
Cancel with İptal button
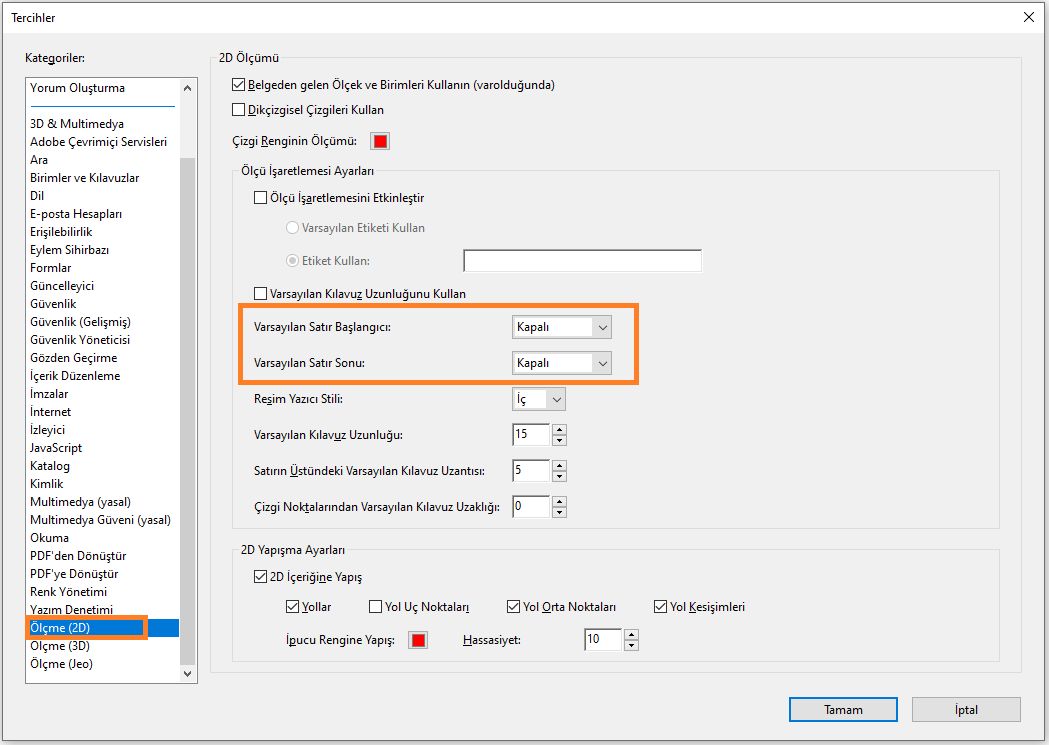(966, 710)
